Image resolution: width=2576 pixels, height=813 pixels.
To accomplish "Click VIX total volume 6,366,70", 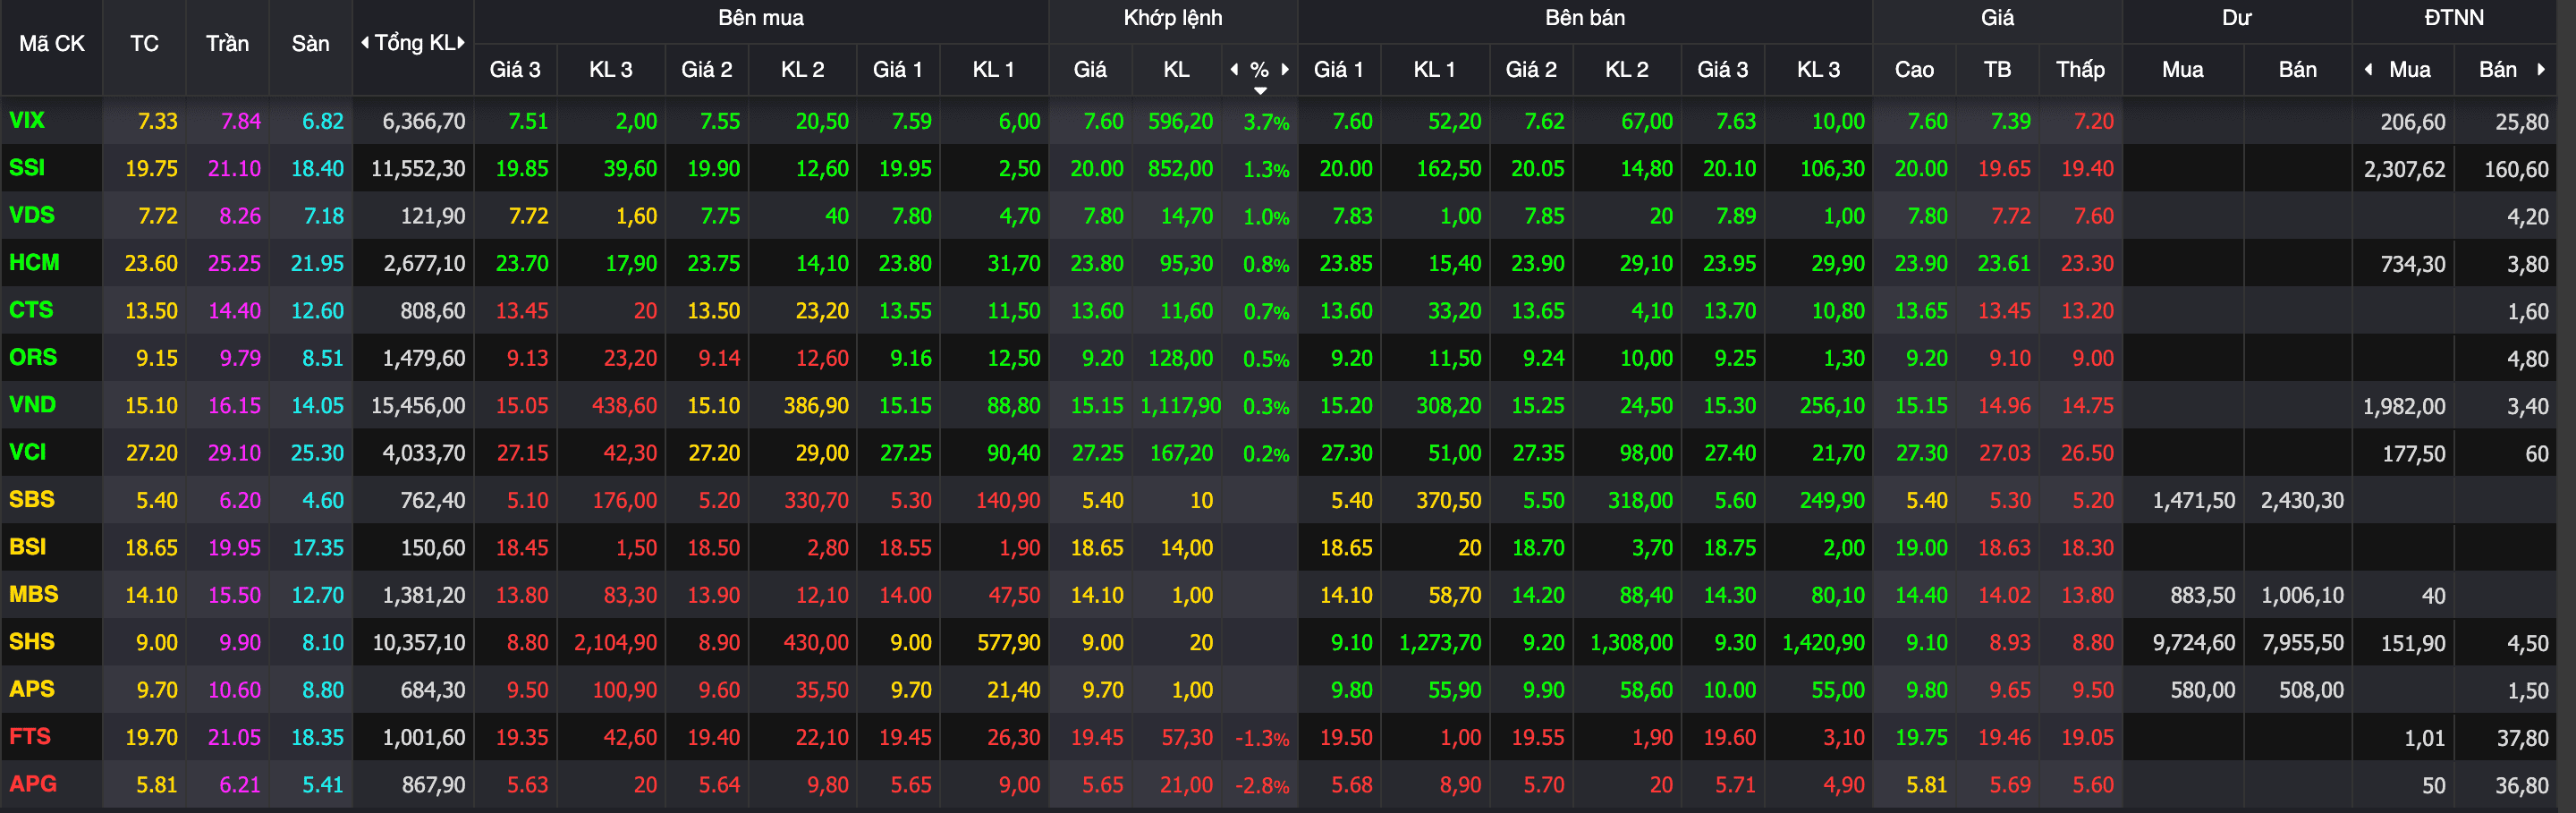I will coord(424,122).
